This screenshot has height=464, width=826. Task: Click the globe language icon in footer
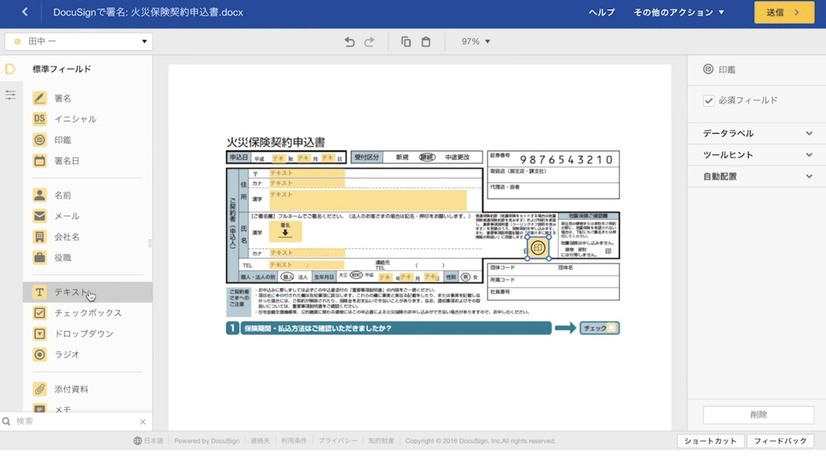coord(137,441)
